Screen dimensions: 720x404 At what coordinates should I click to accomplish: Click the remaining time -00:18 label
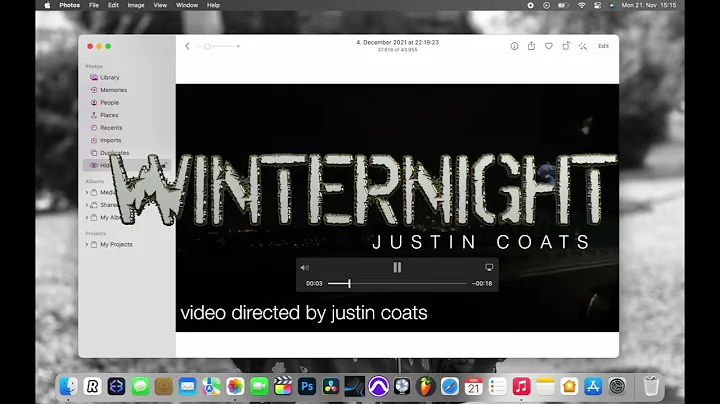click(x=482, y=284)
